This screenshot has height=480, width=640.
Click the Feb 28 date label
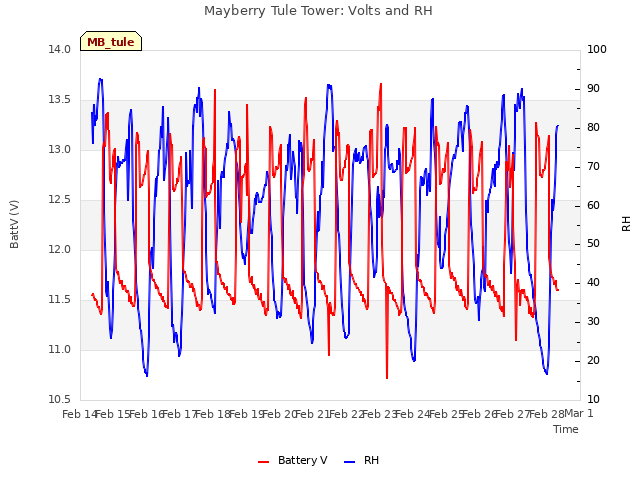coord(547,414)
